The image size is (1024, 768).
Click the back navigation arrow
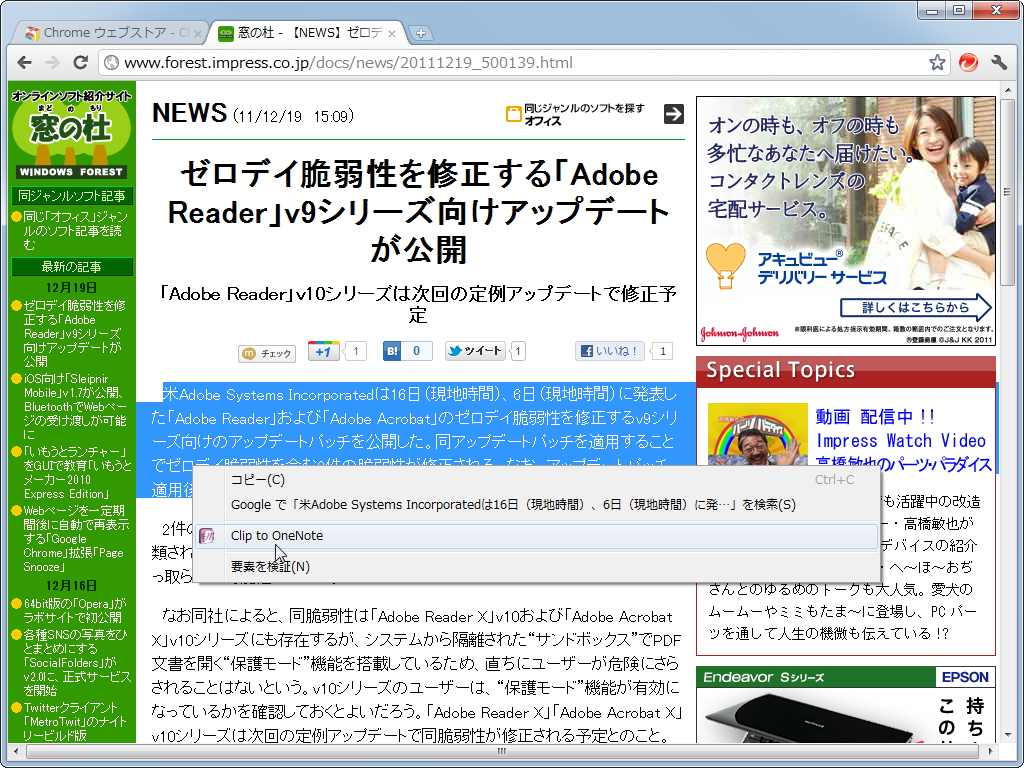pos(24,61)
